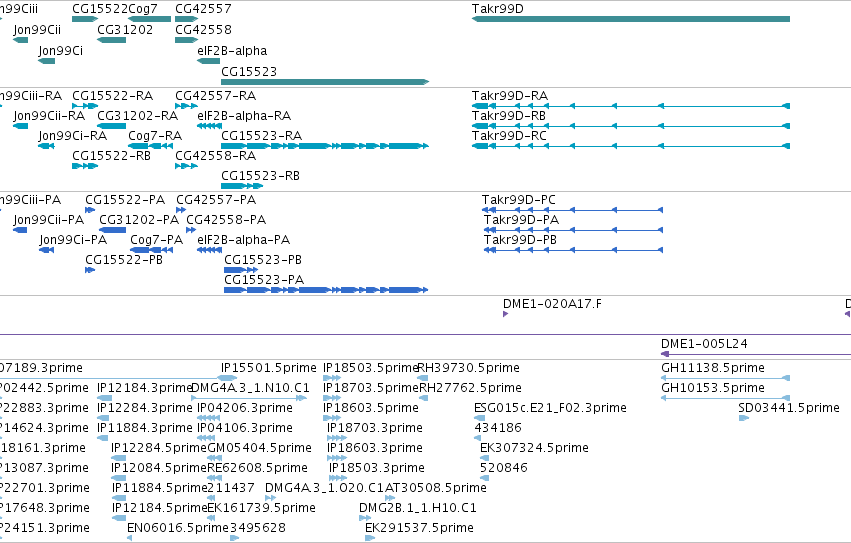This screenshot has width=851, height=543.
Task: Select the CG42558-PA protein feature
Action: pos(191,230)
